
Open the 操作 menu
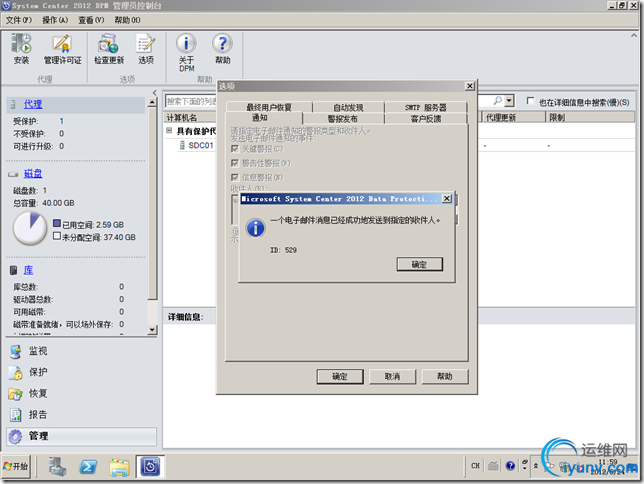point(55,20)
